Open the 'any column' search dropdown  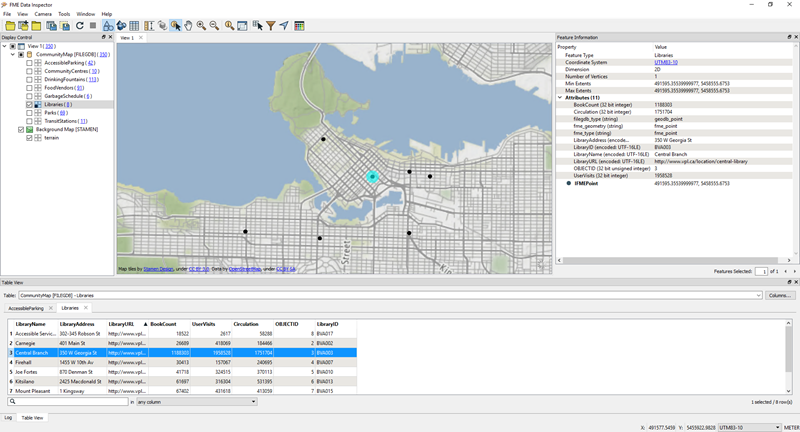point(197,402)
